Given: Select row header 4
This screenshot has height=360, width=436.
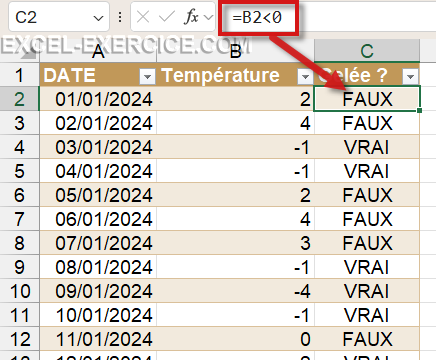Looking at the screenshot, I should point(19,147).
